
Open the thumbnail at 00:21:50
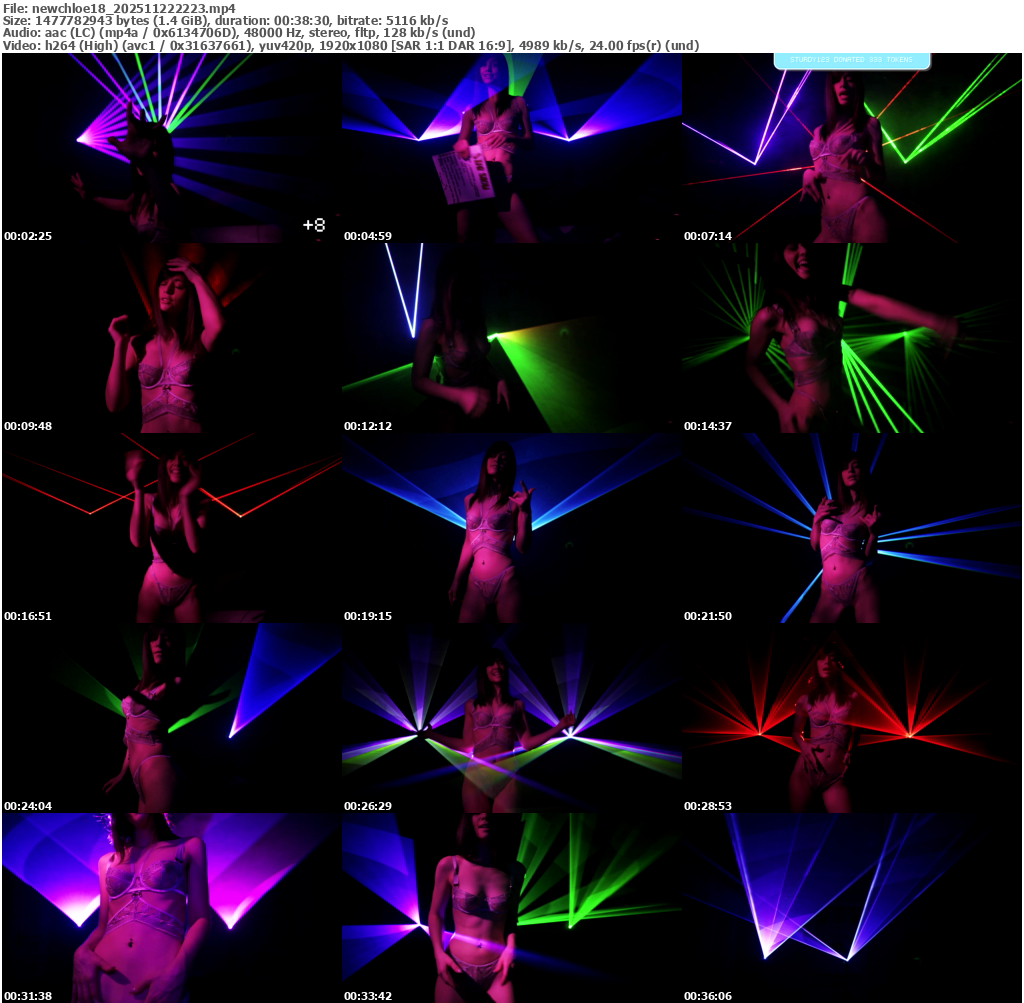pyautogui.click(x=851, y=528)
